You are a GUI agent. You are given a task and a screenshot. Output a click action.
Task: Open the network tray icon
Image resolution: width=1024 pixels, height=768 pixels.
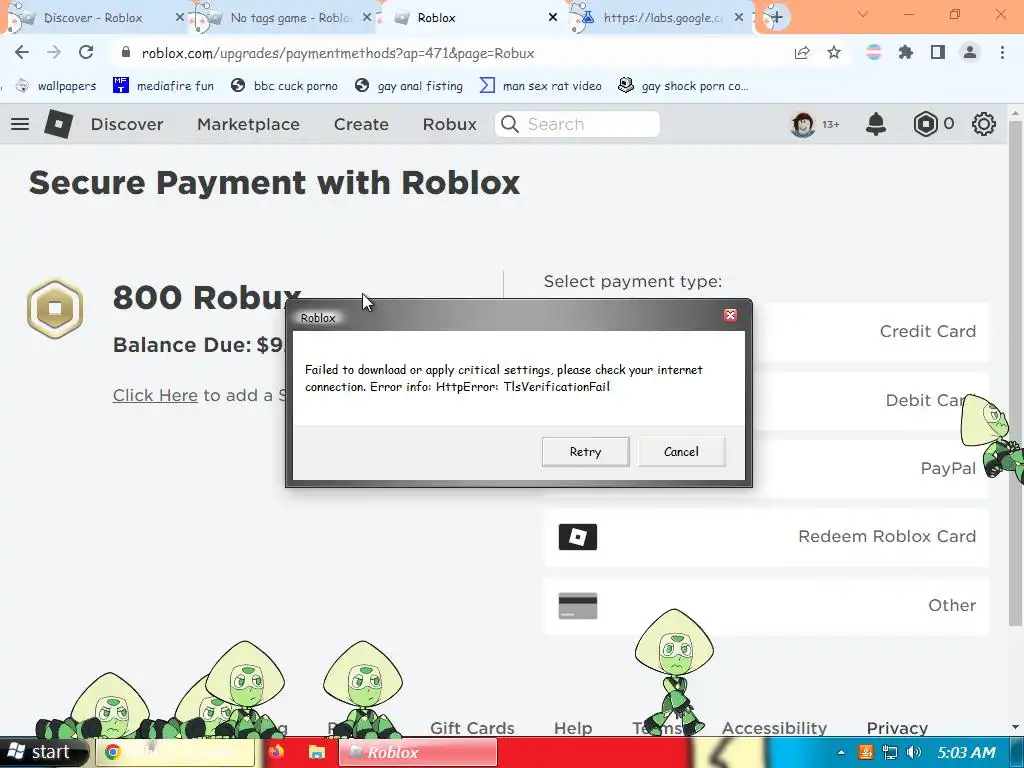pos(889,752)
